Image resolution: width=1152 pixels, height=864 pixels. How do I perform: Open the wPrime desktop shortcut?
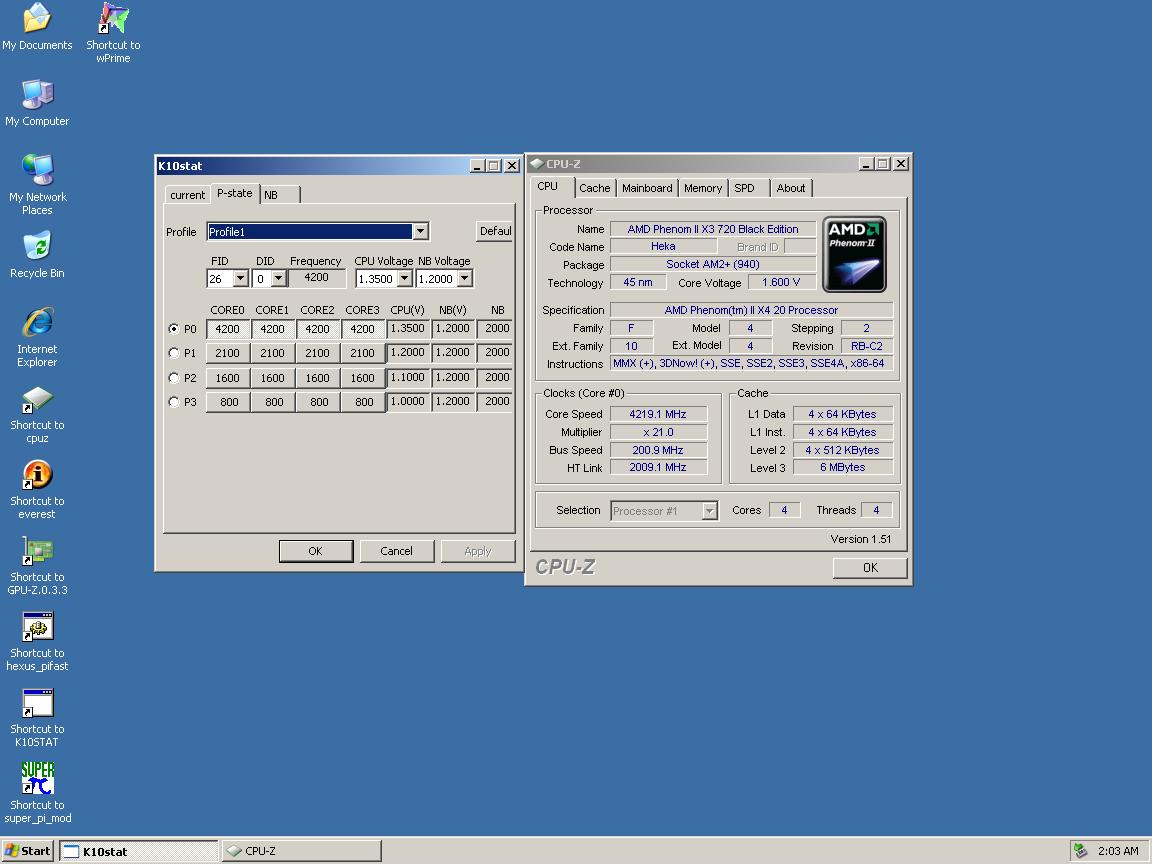coord(113,20)
